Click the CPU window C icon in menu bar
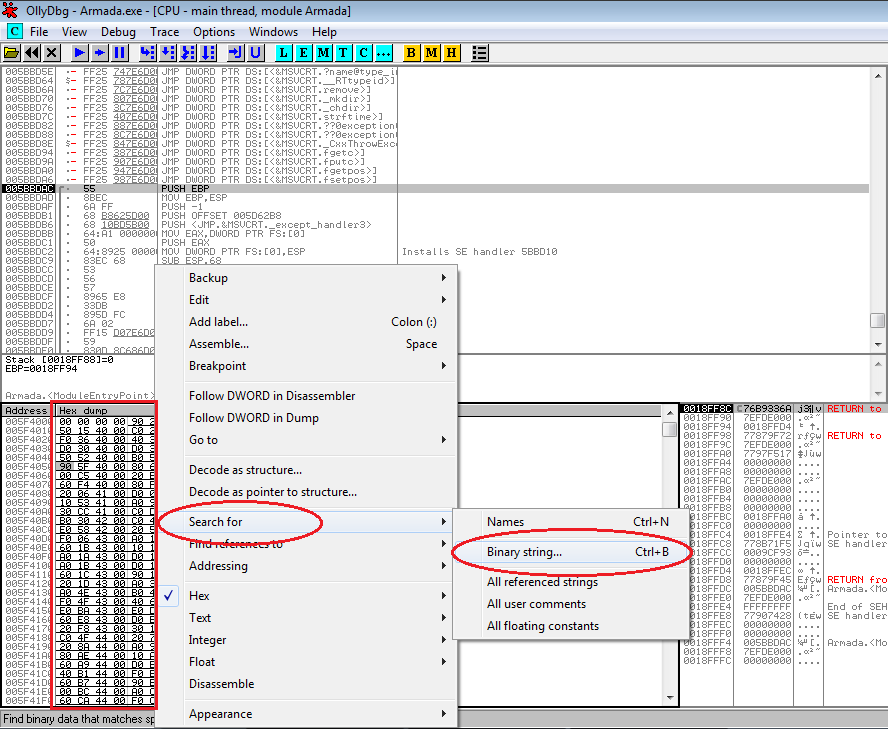This screenshot has width=888, height=729. click(14, 32)
